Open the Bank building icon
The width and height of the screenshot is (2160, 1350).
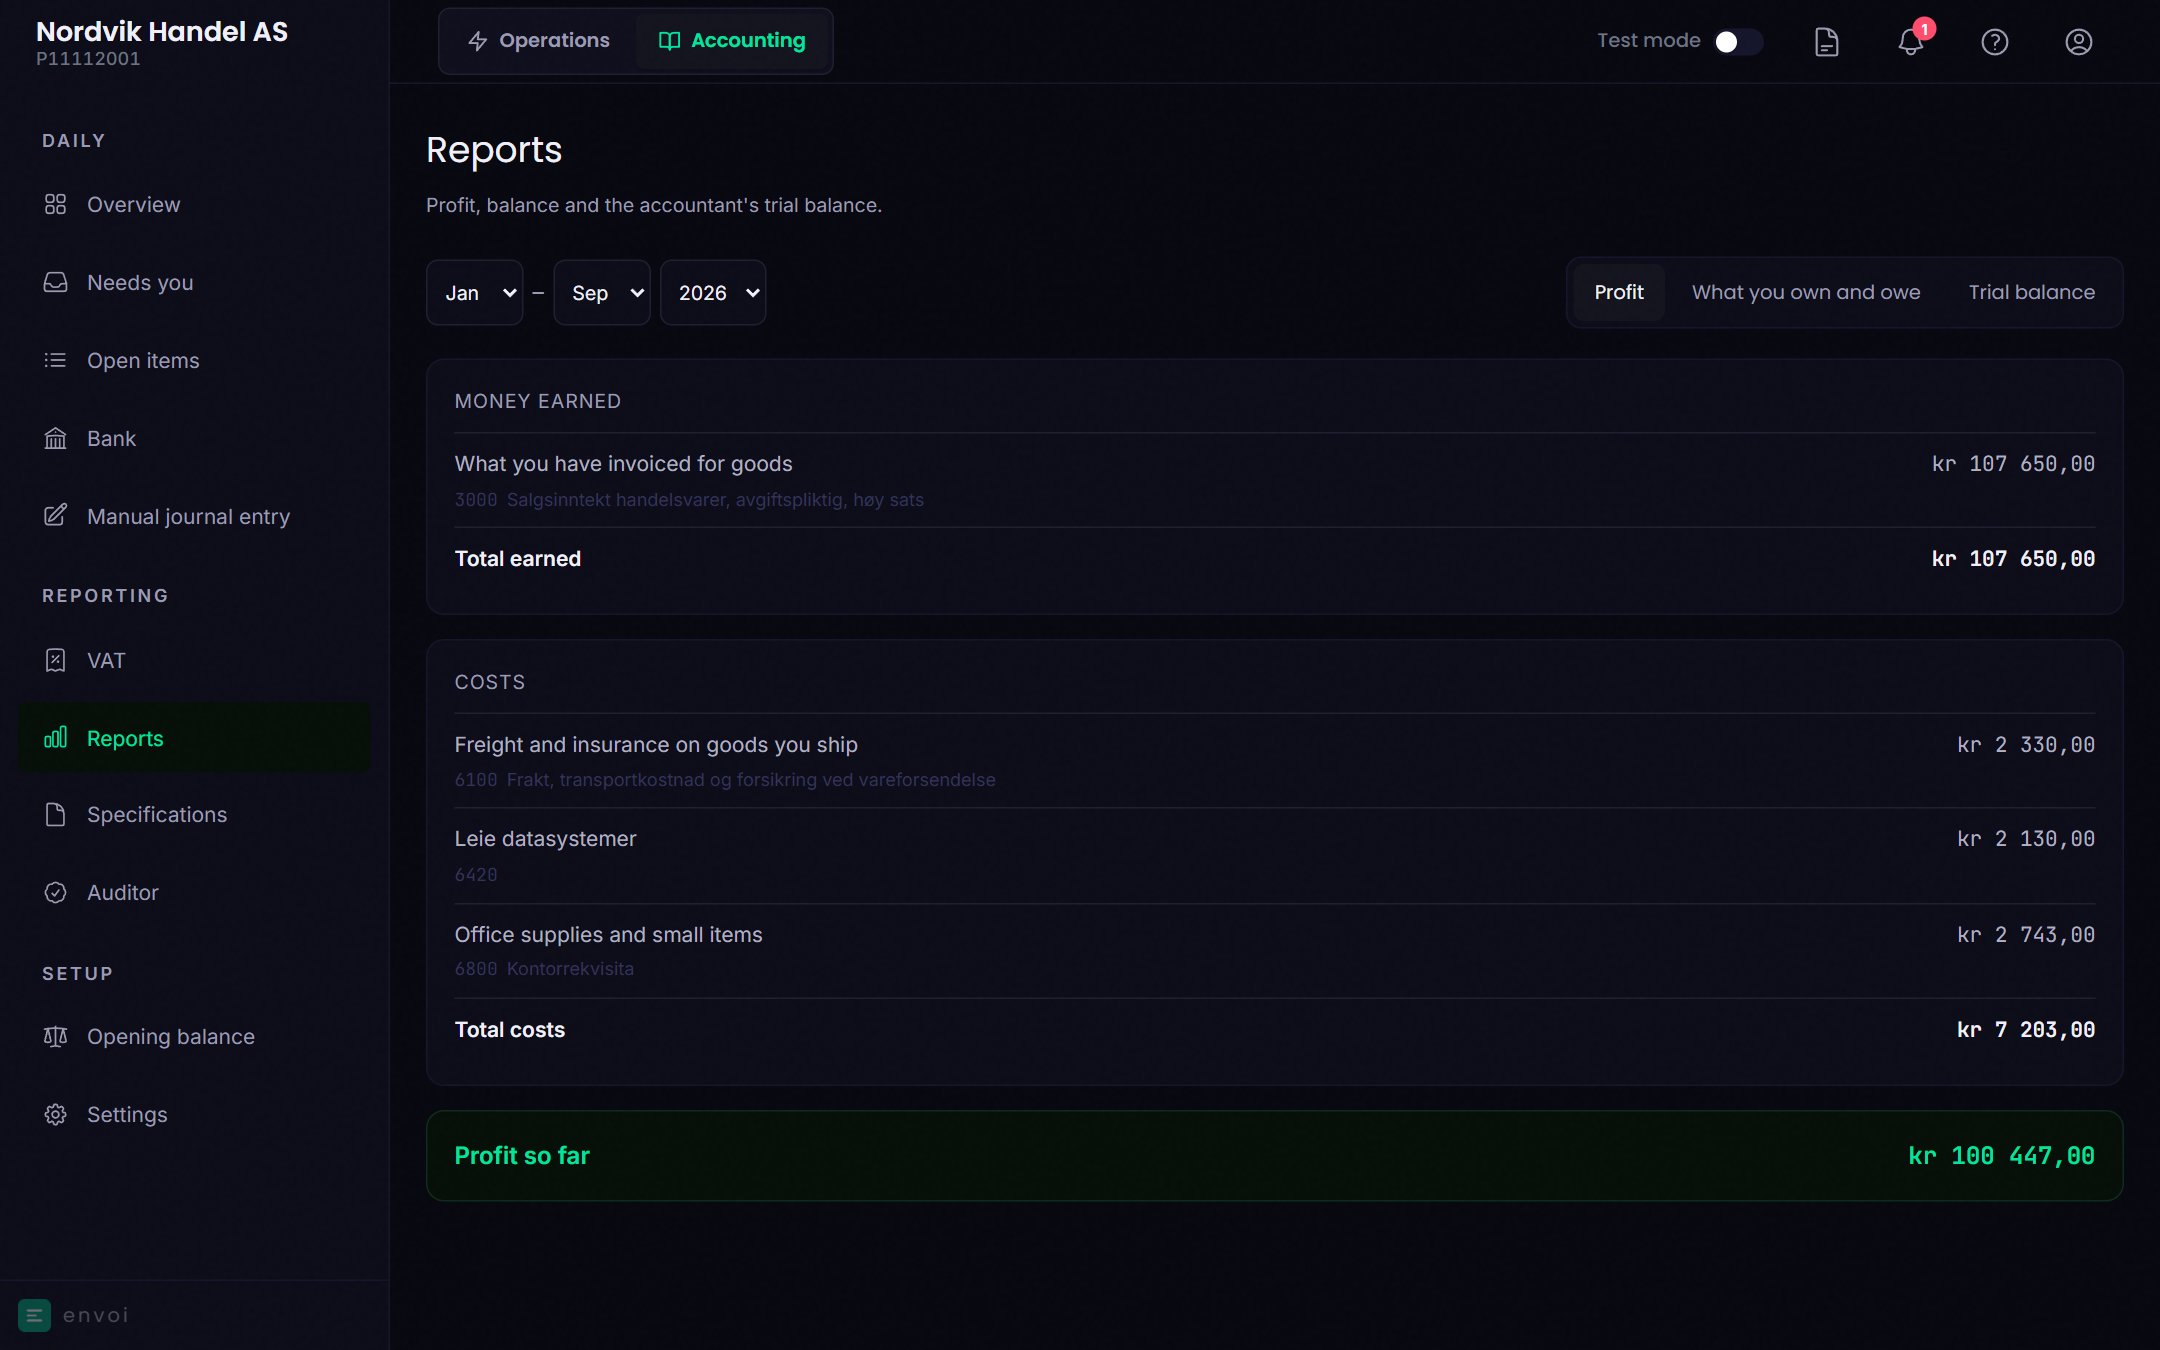pyautogui.click(x=55, y=438)
